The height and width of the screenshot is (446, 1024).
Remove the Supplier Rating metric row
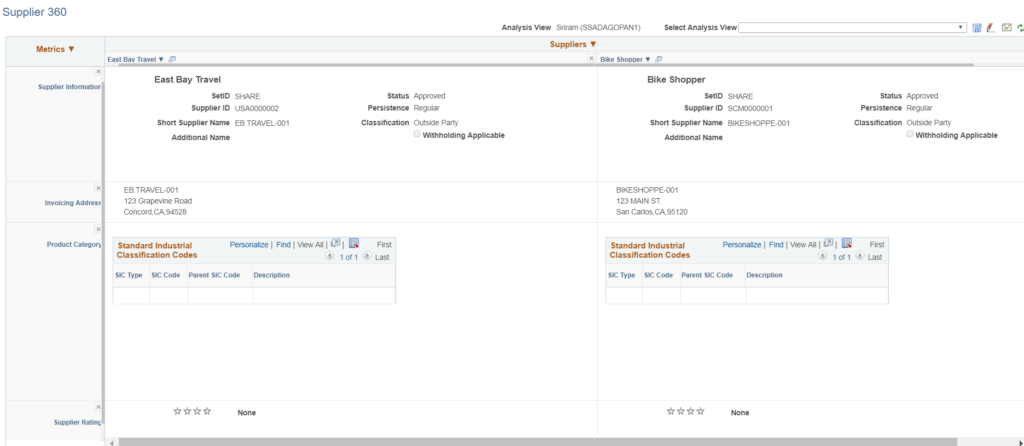point(98,407)
